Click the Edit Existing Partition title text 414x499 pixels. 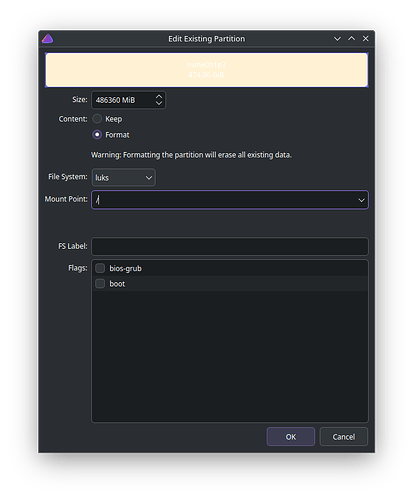click(x=206, y=39)
